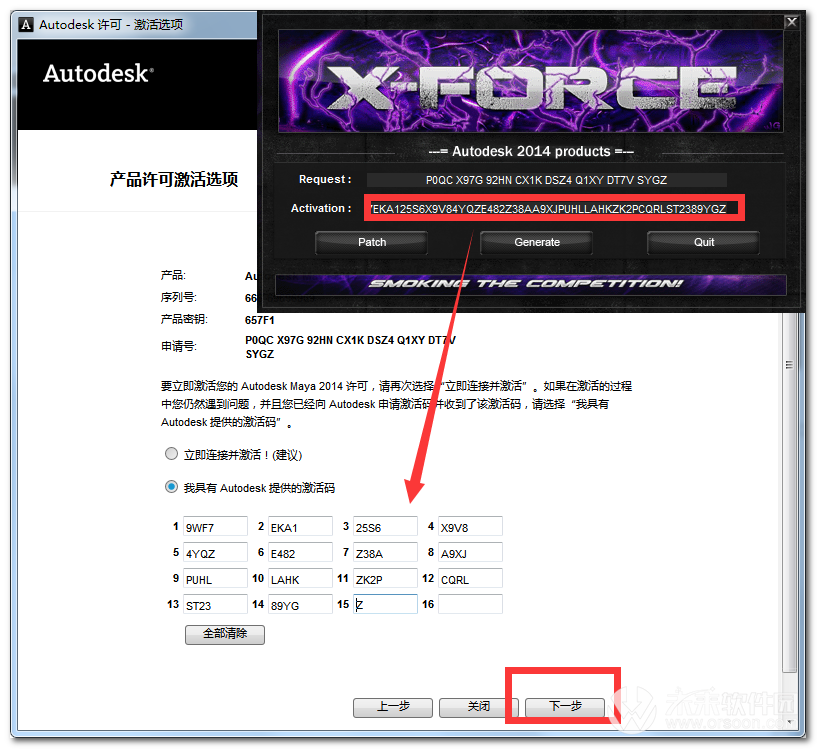Click the active code box numbered 15
Viewport: 817px width, 749px height.
click(x=385, y=605)
